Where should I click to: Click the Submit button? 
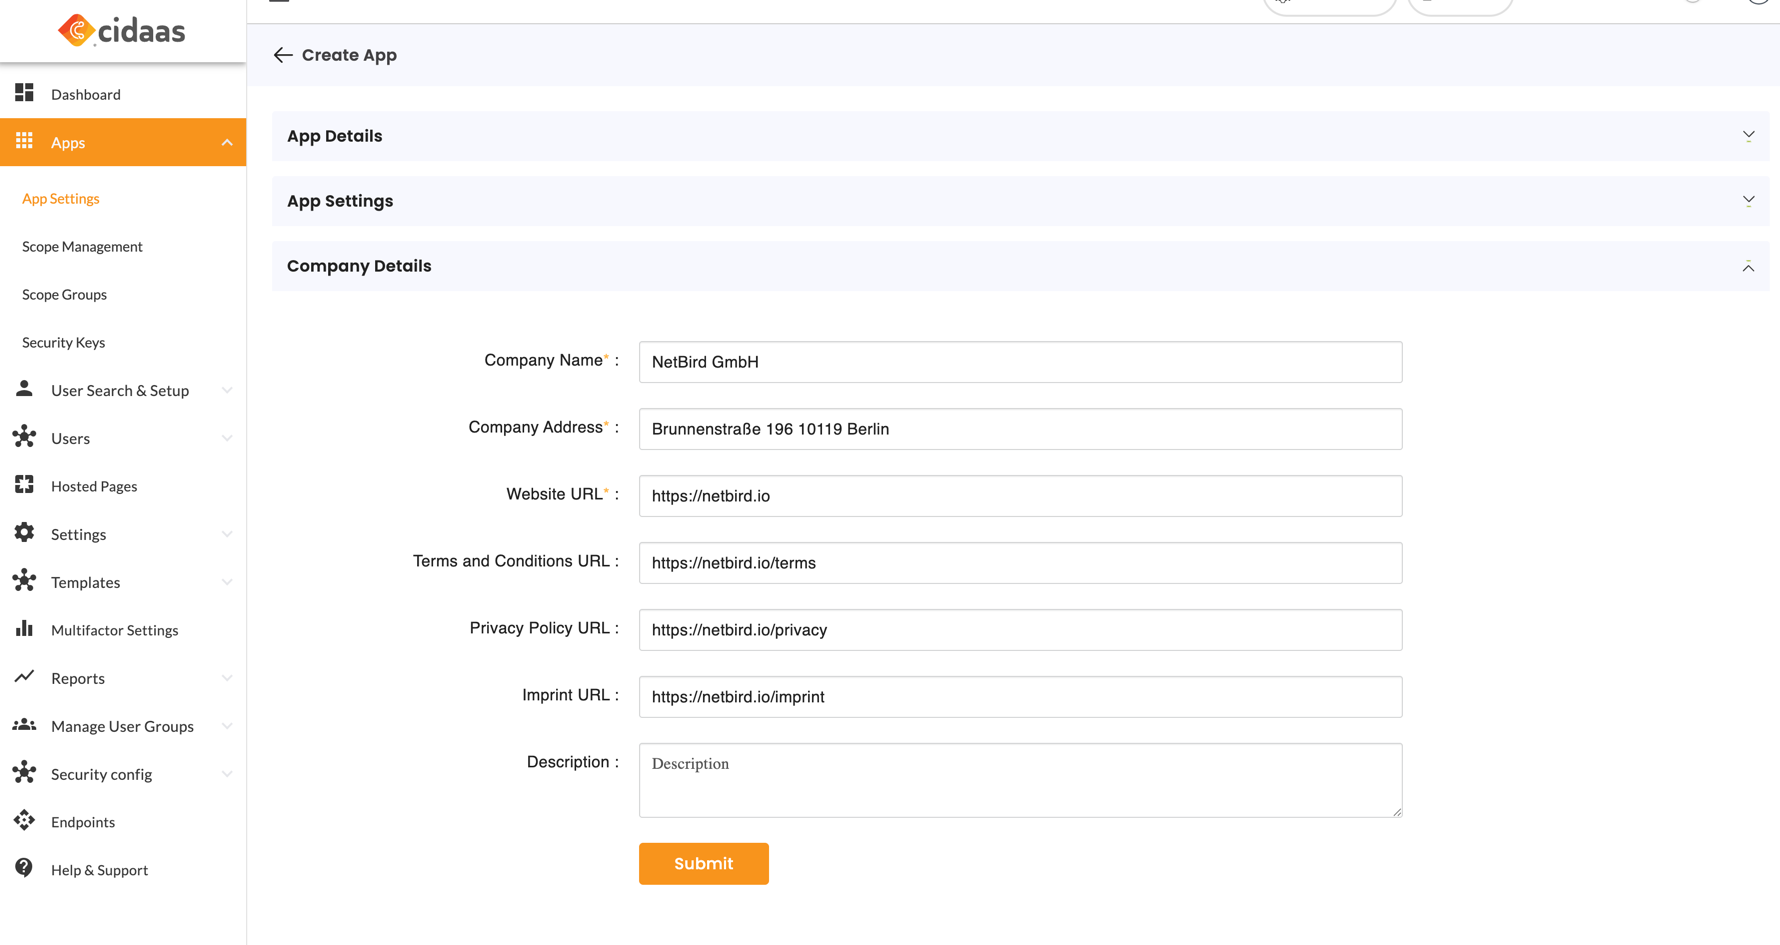703,863
